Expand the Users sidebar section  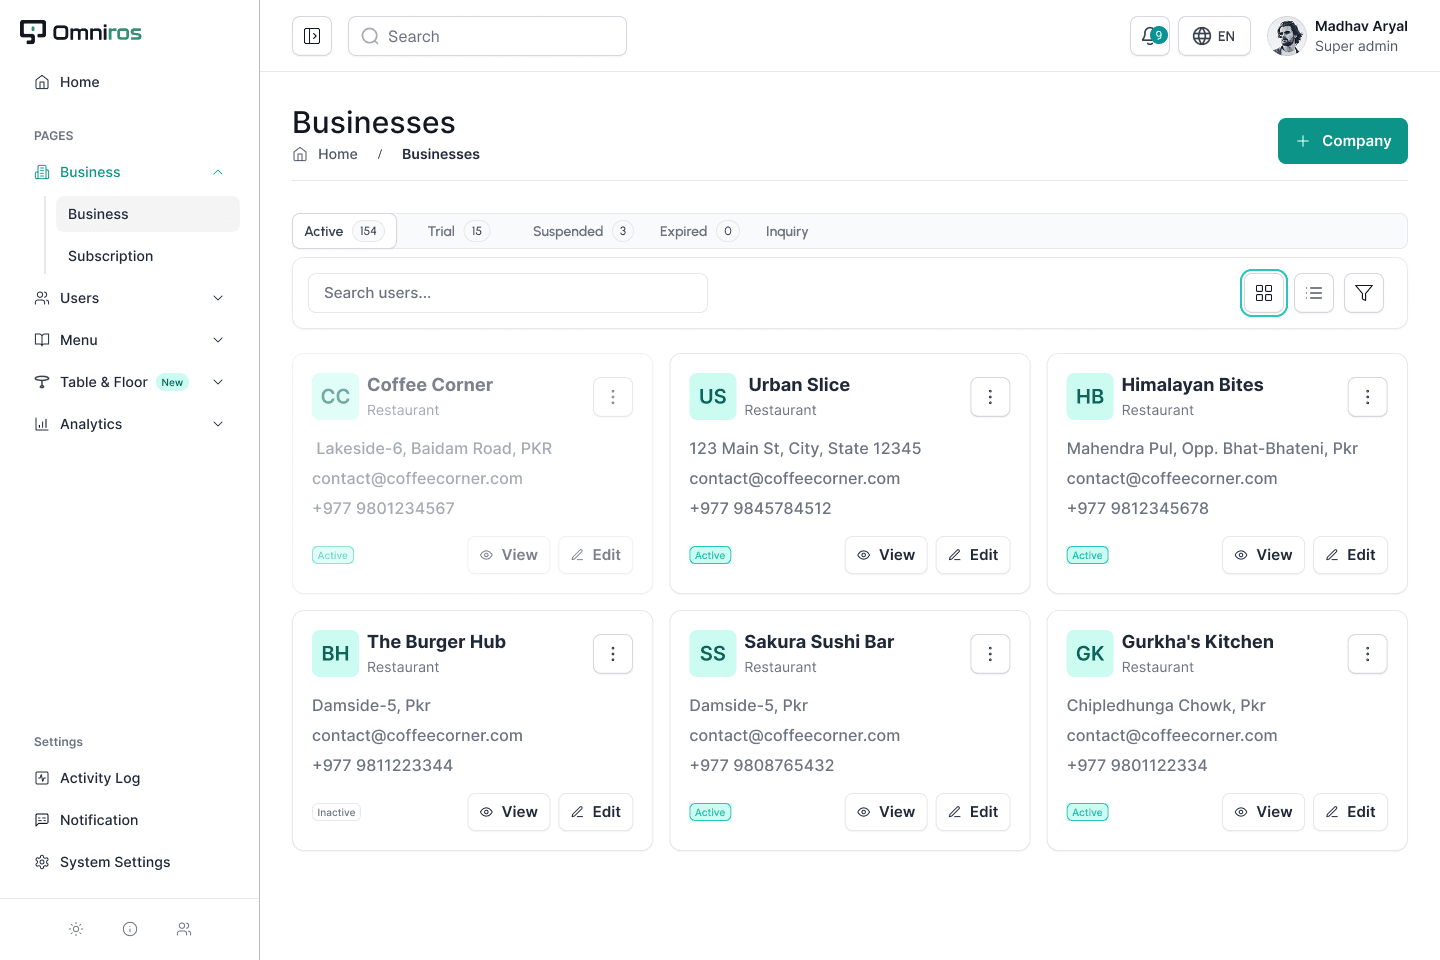click(218, 298)
